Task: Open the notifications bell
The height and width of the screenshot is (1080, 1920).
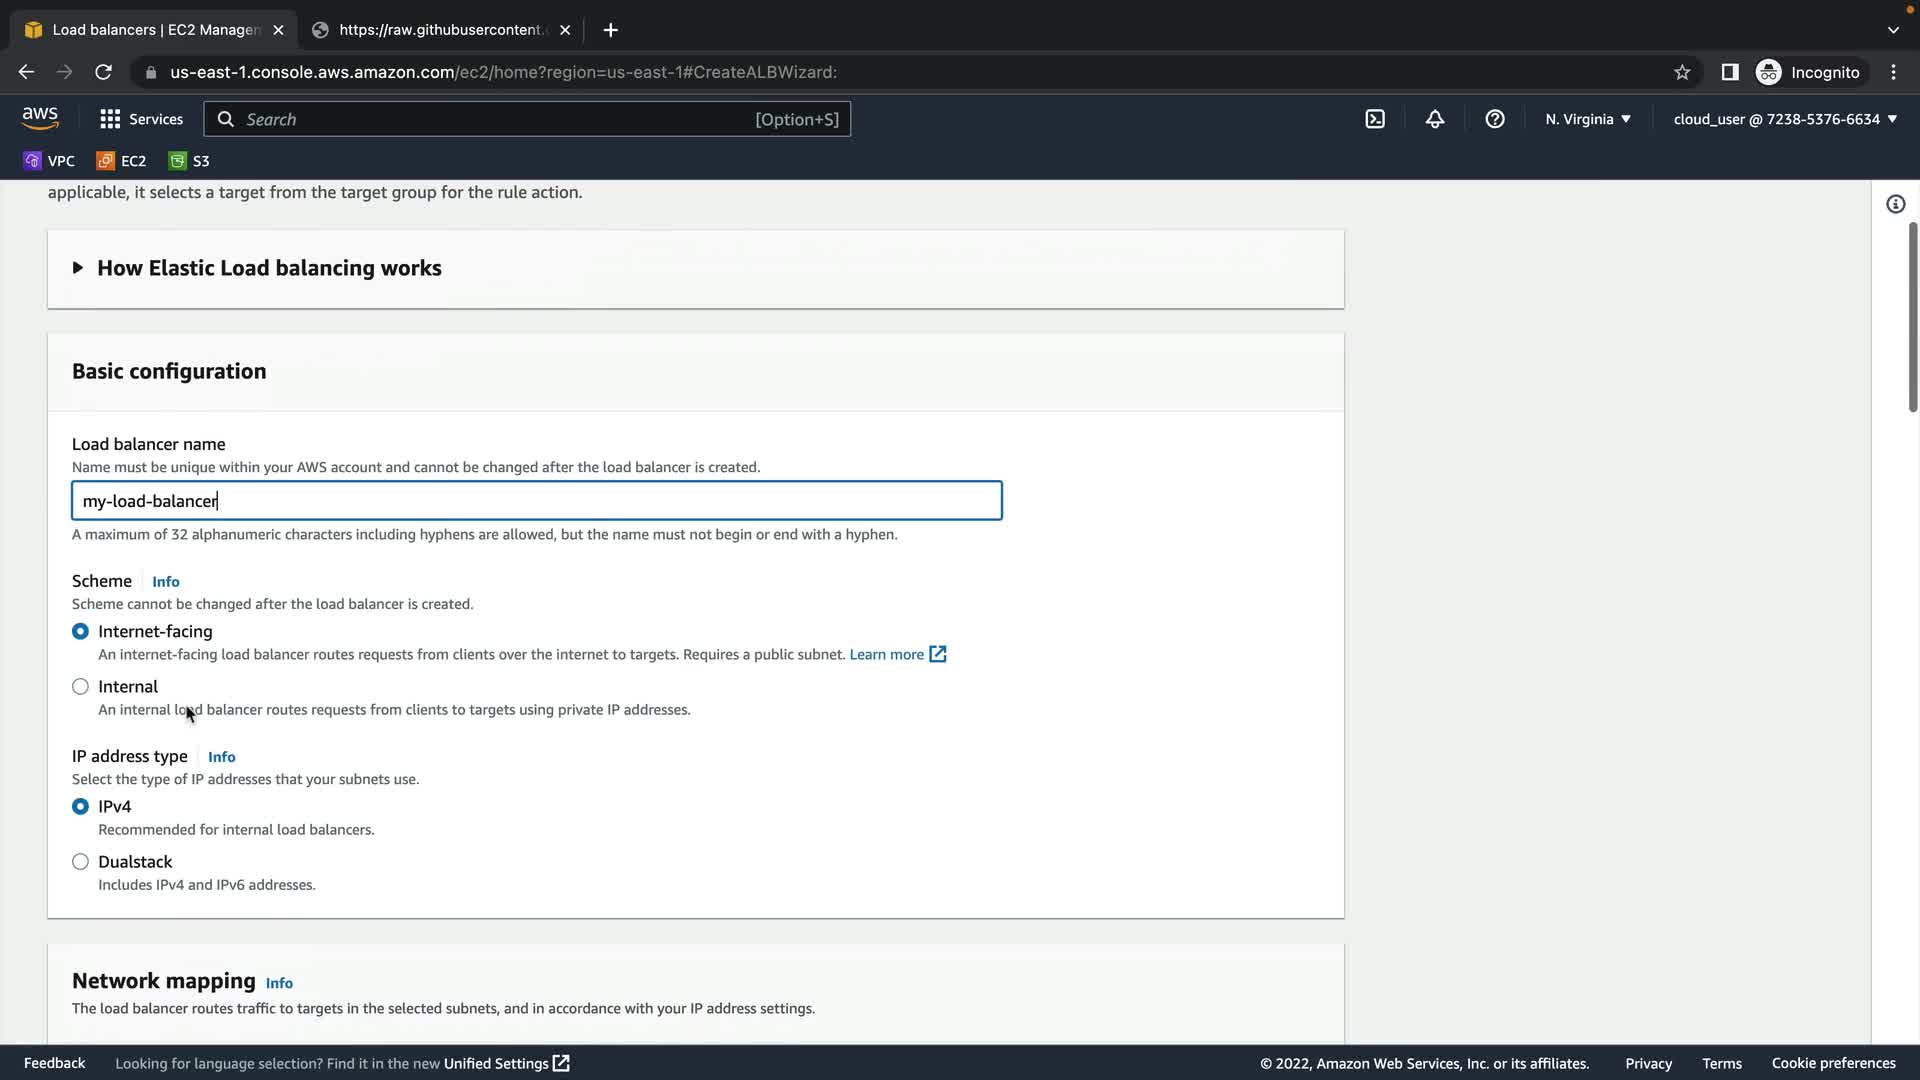Action: click(1435, 119)
